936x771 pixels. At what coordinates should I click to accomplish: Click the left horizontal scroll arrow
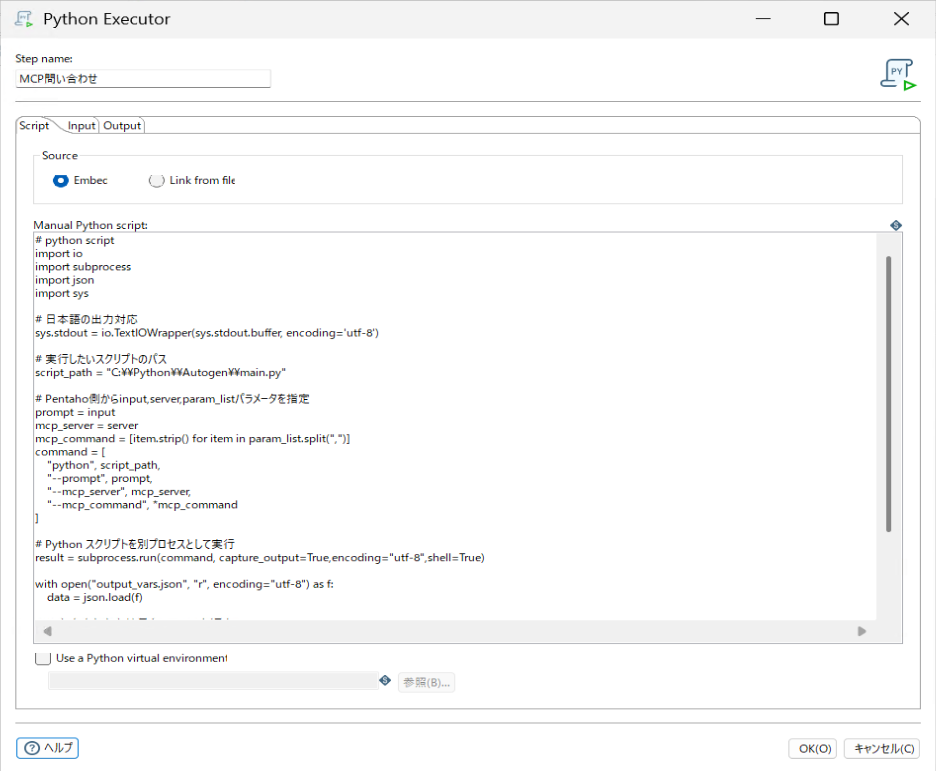tap(48, 631)
